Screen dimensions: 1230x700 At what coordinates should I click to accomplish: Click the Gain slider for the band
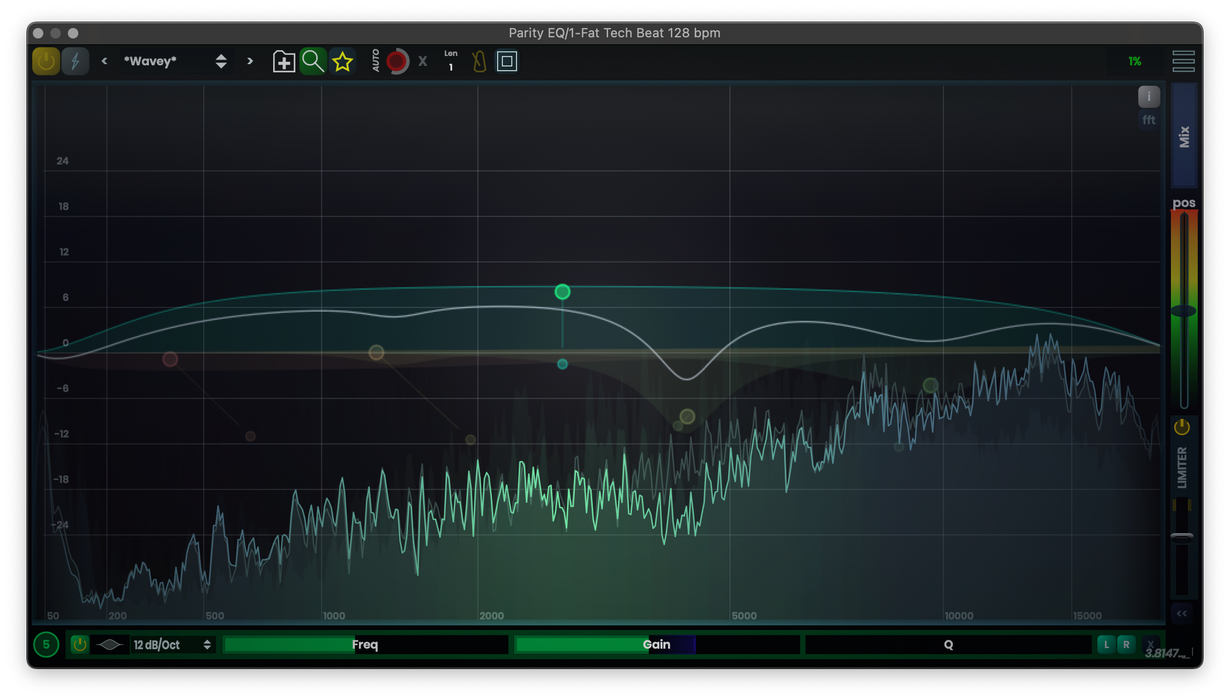click(656, 645)
